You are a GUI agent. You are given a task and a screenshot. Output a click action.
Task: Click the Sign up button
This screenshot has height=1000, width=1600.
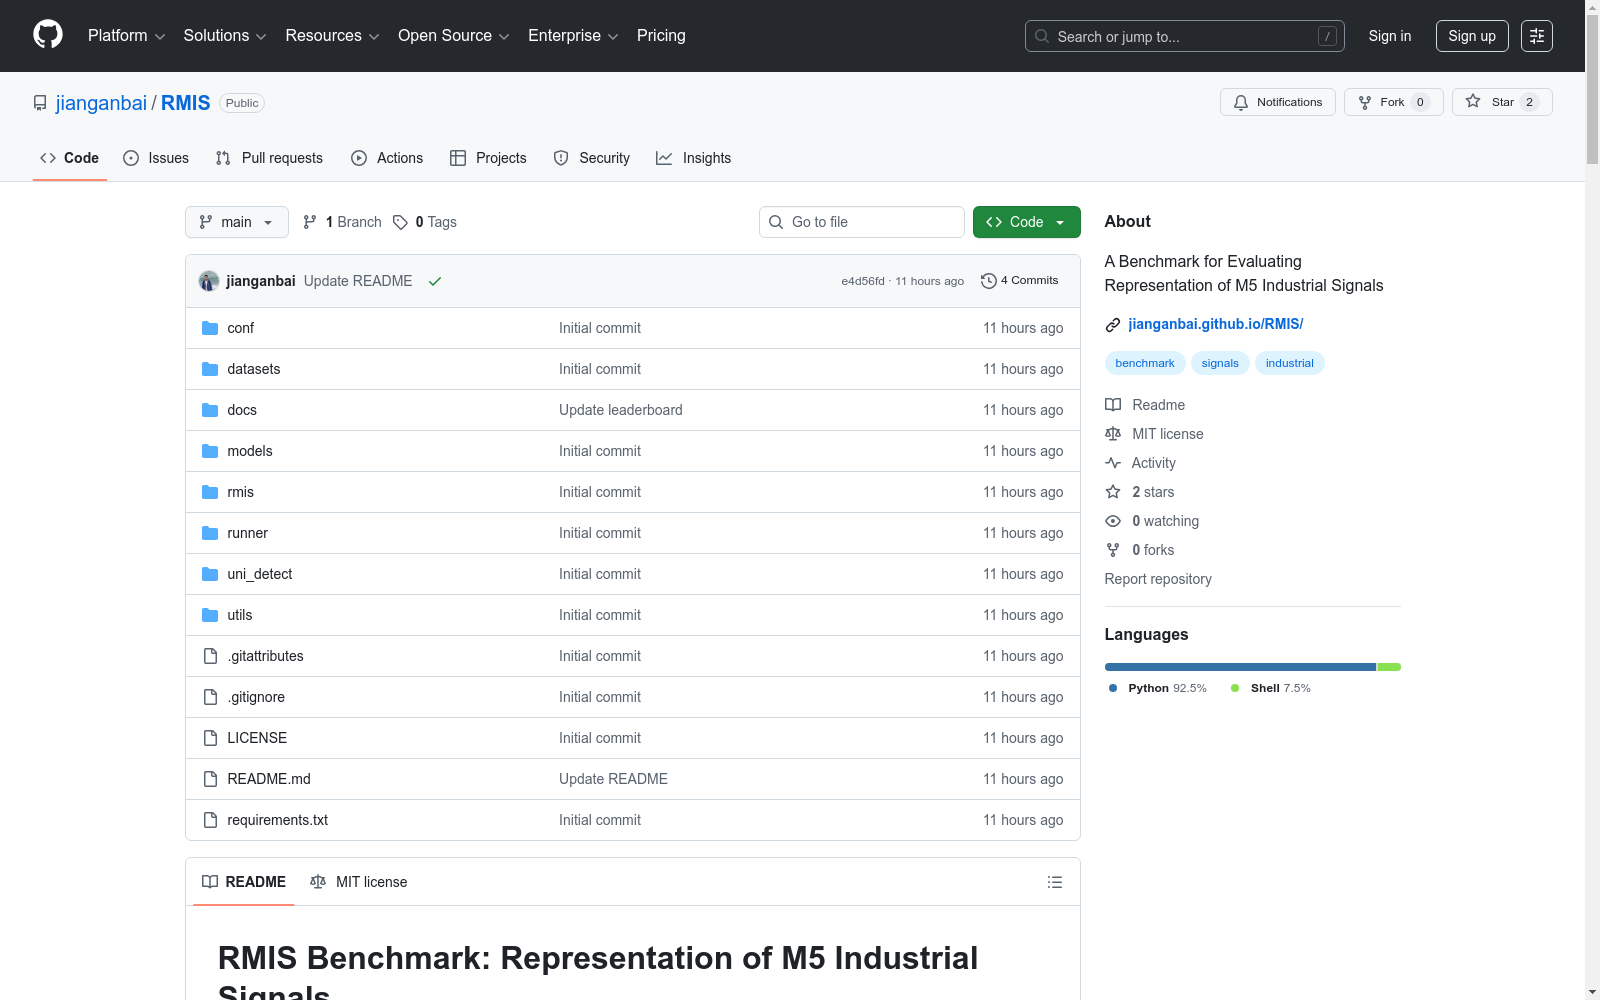pos(1472,36)
